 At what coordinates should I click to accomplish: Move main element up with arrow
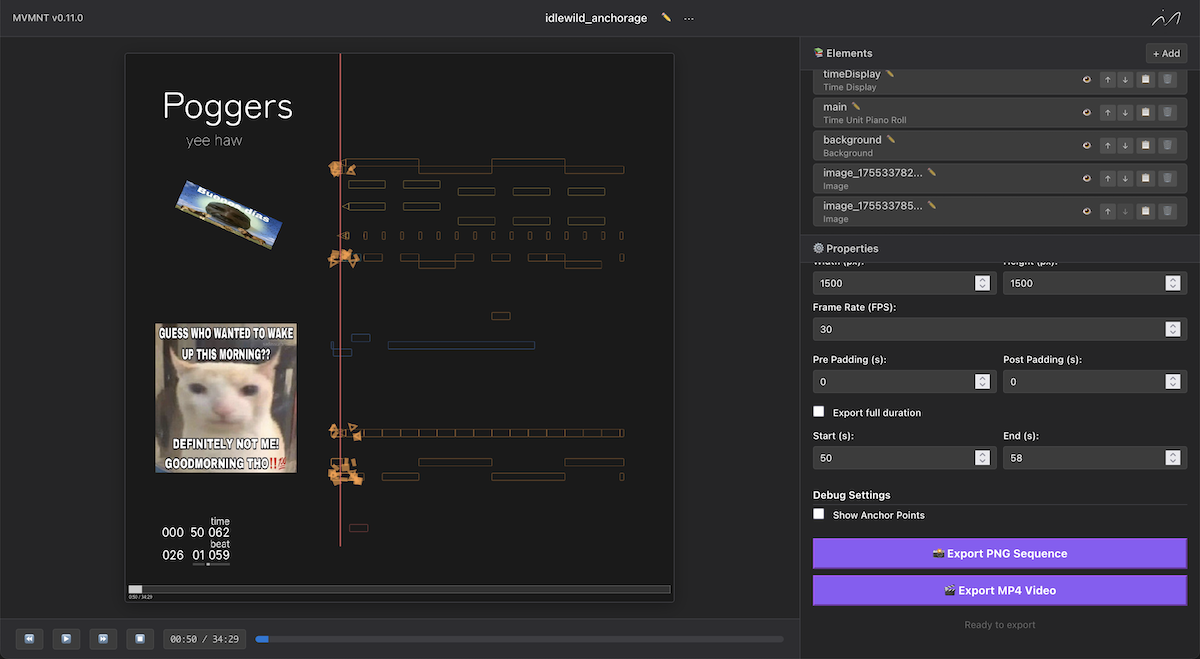(x=1107, y=112)
